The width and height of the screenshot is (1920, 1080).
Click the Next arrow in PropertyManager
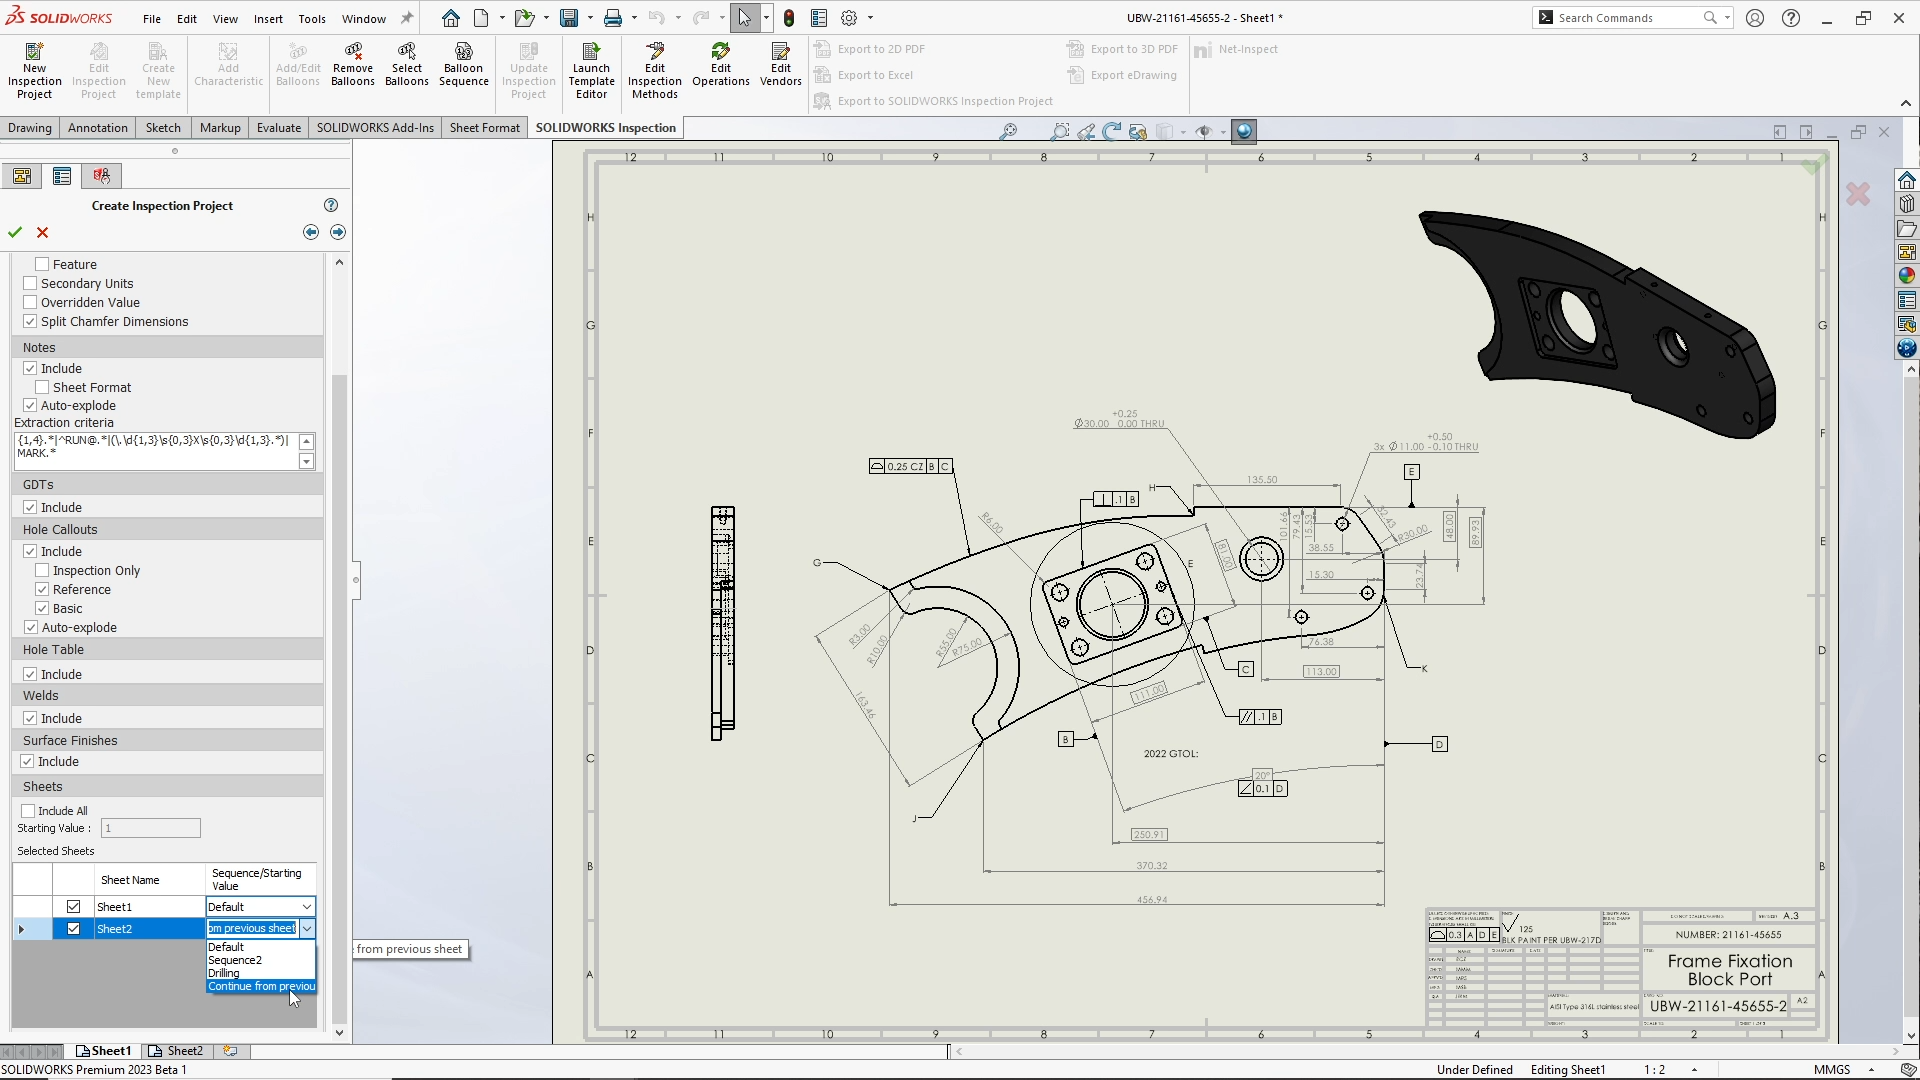(338, 232)
